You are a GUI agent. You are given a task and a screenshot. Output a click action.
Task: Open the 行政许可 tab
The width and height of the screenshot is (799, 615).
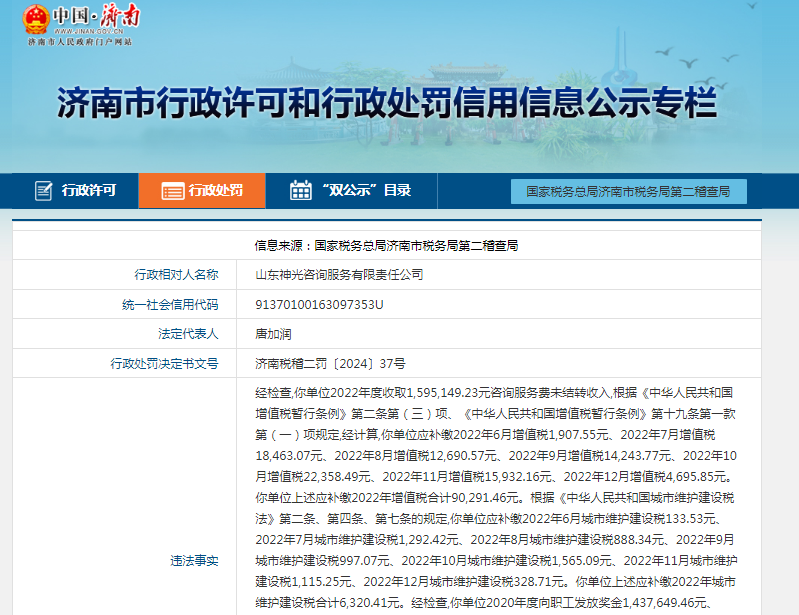(x=75, y=191)
